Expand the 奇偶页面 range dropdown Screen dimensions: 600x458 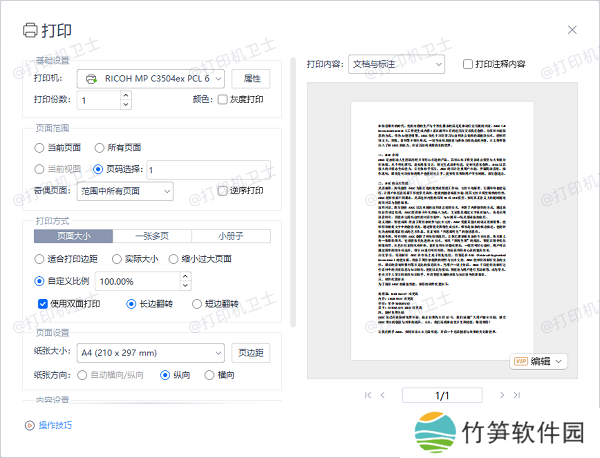click(x=124, y=190)
